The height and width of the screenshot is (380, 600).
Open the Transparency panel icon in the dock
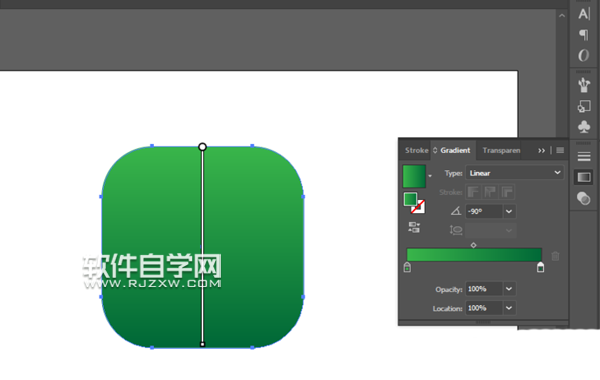click(584, 198)
